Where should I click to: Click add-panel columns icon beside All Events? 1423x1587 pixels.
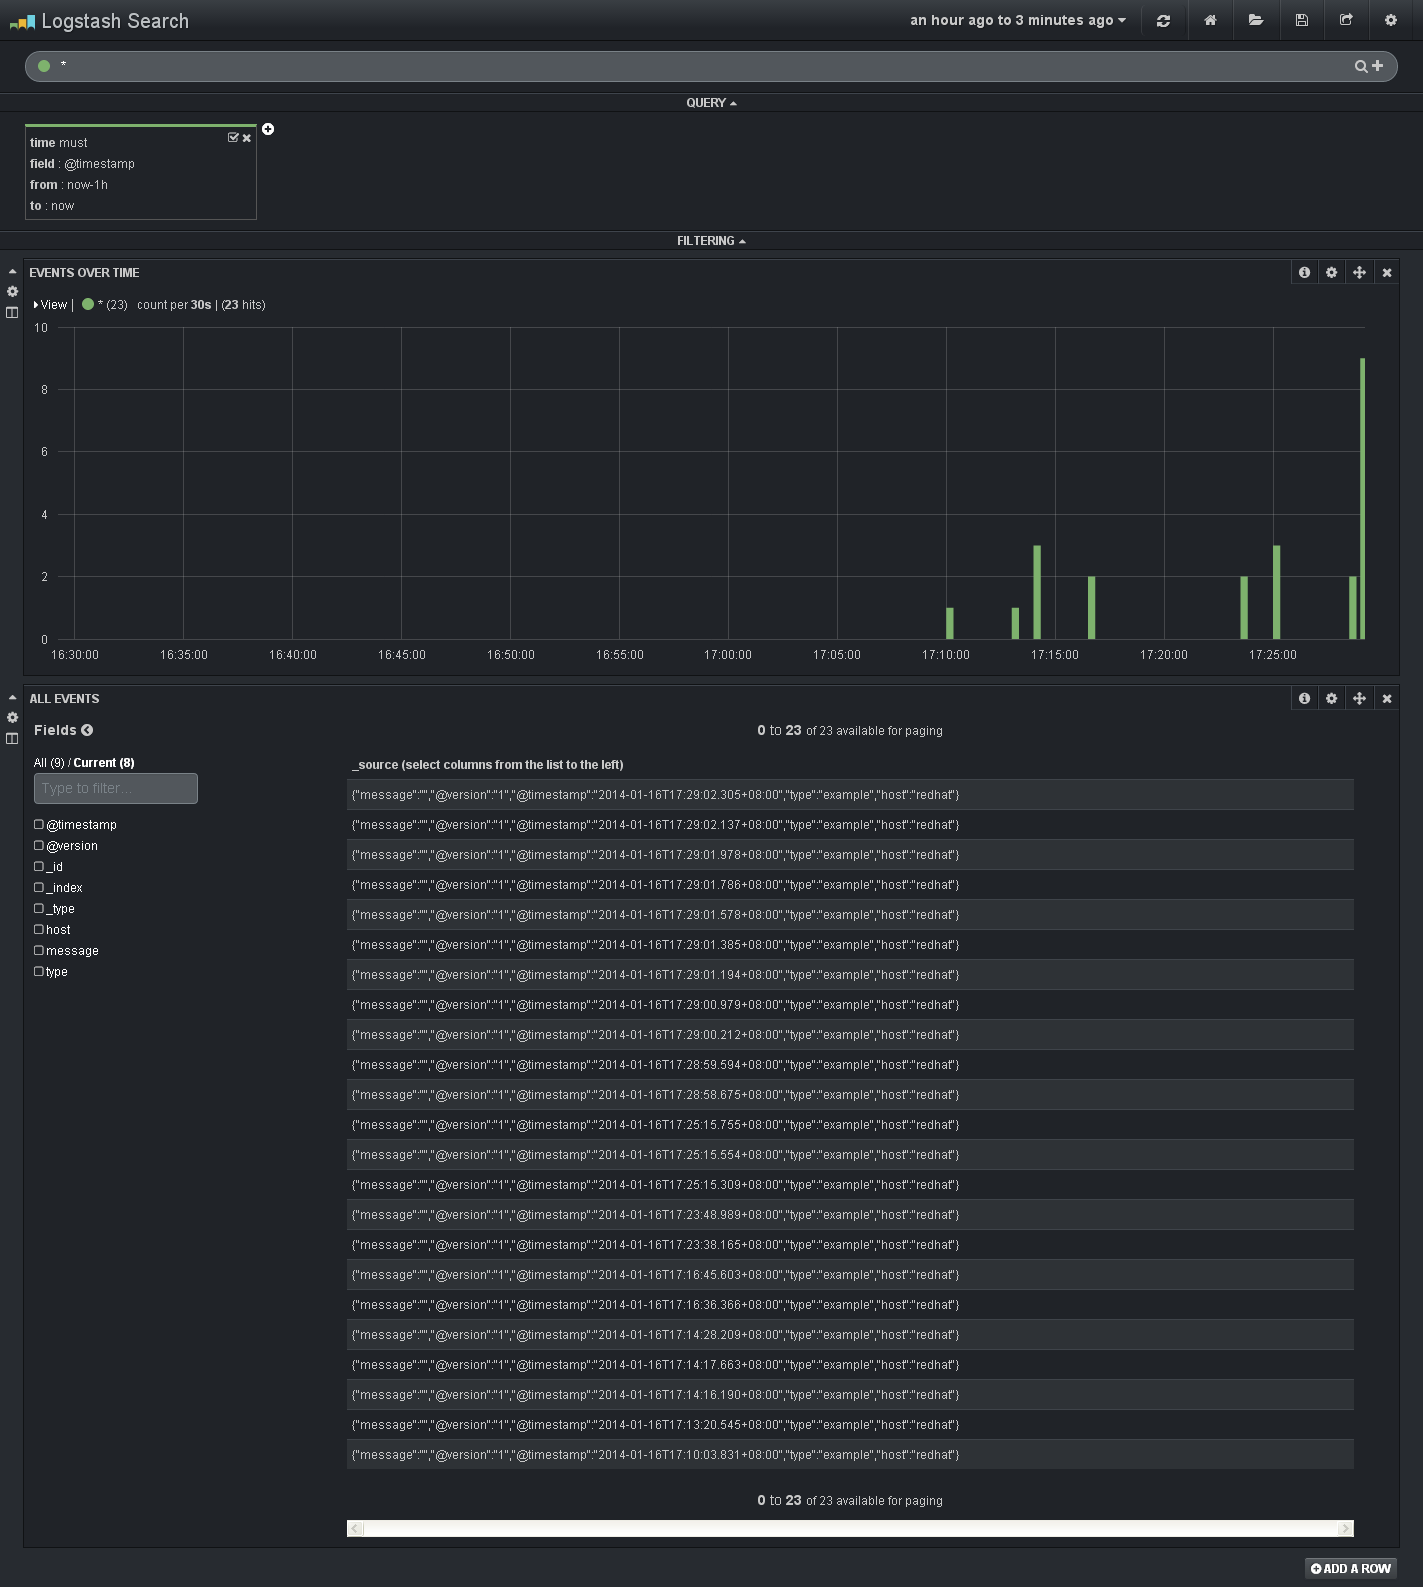point(12,738)
